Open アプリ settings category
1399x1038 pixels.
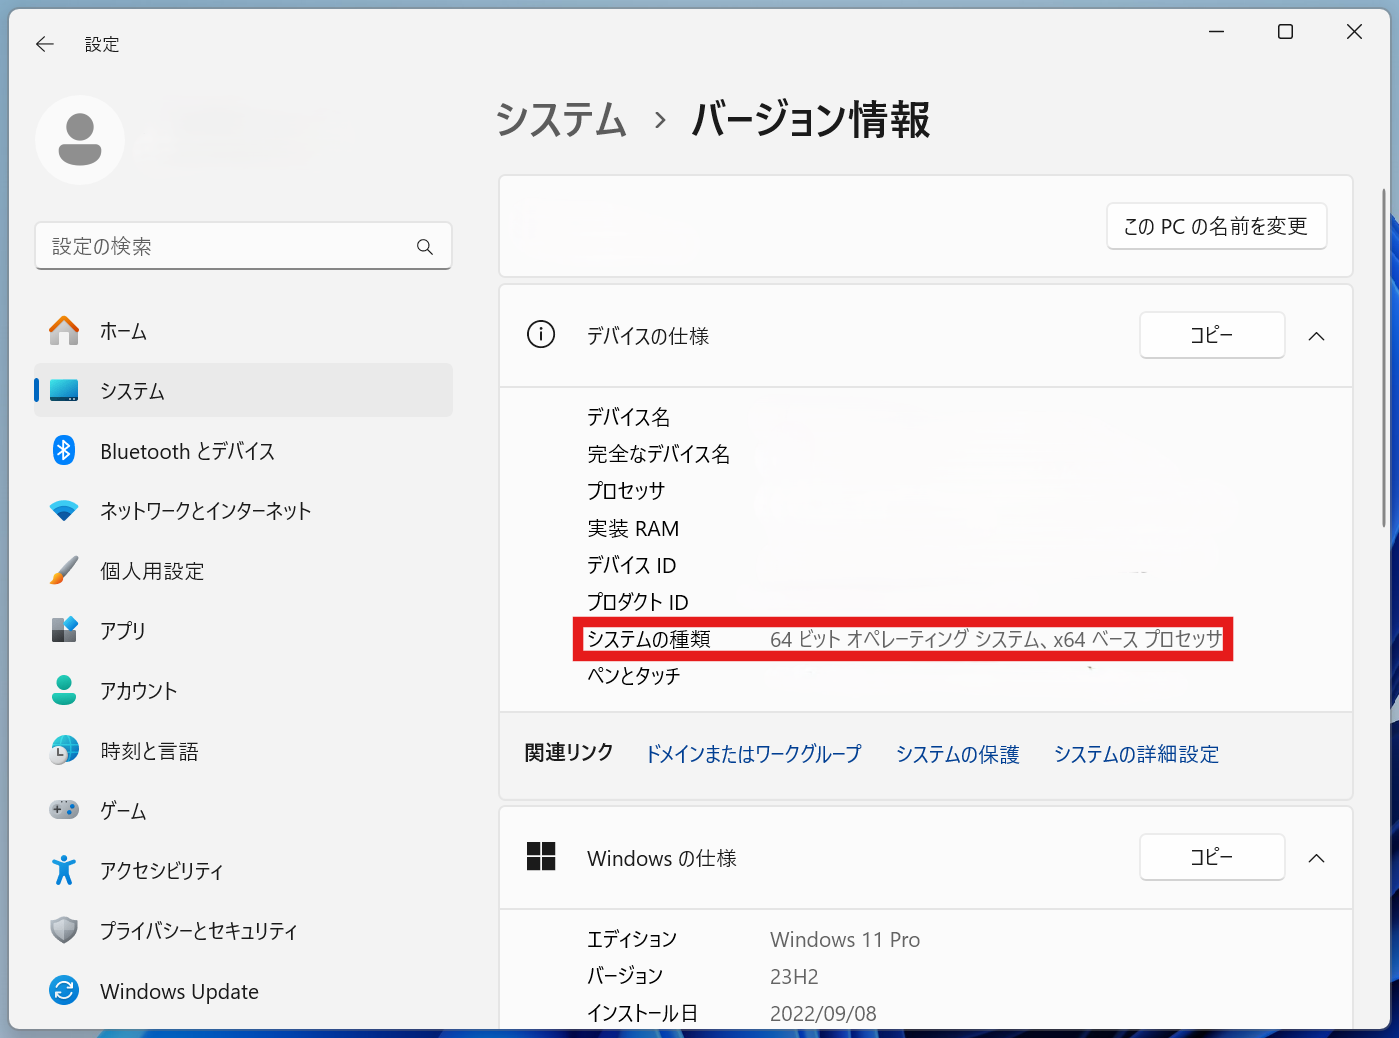pyautogui.click(x=244, y=630)
